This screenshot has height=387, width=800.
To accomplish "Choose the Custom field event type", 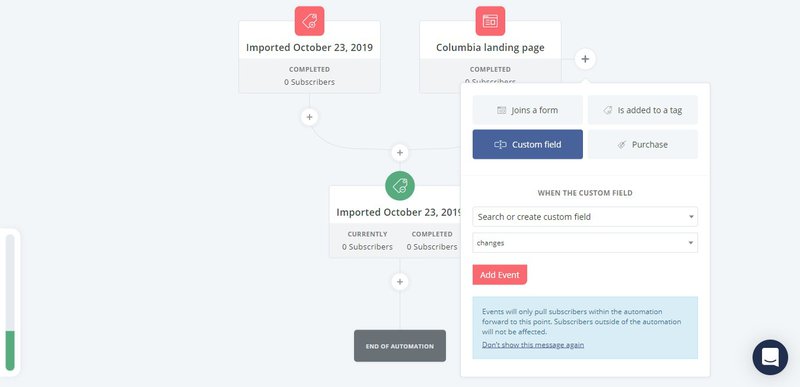I will coord(528,144).
